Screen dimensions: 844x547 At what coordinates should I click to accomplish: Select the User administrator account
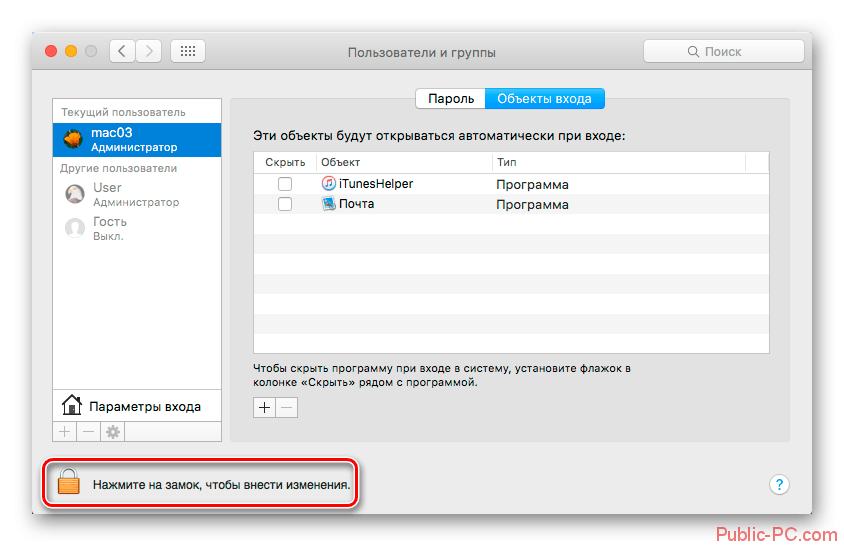[x=122, y=194]
